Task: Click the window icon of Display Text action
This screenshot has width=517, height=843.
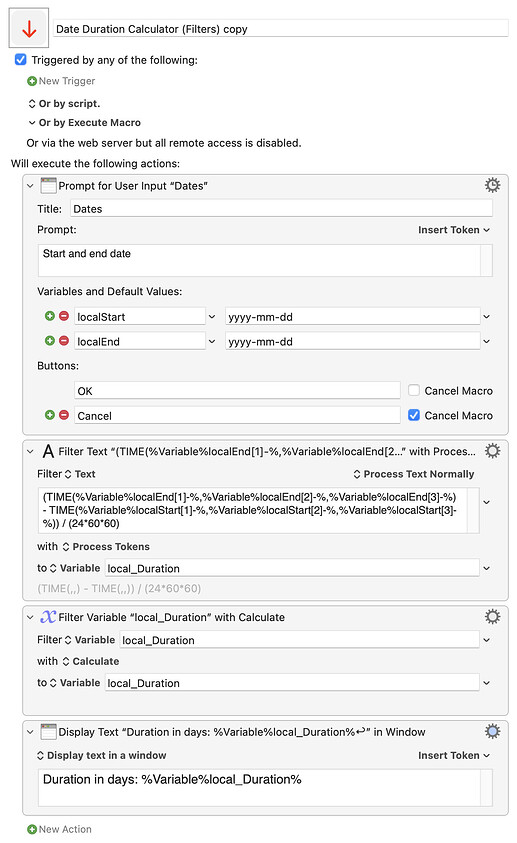Action: click(x=48, y=732)
